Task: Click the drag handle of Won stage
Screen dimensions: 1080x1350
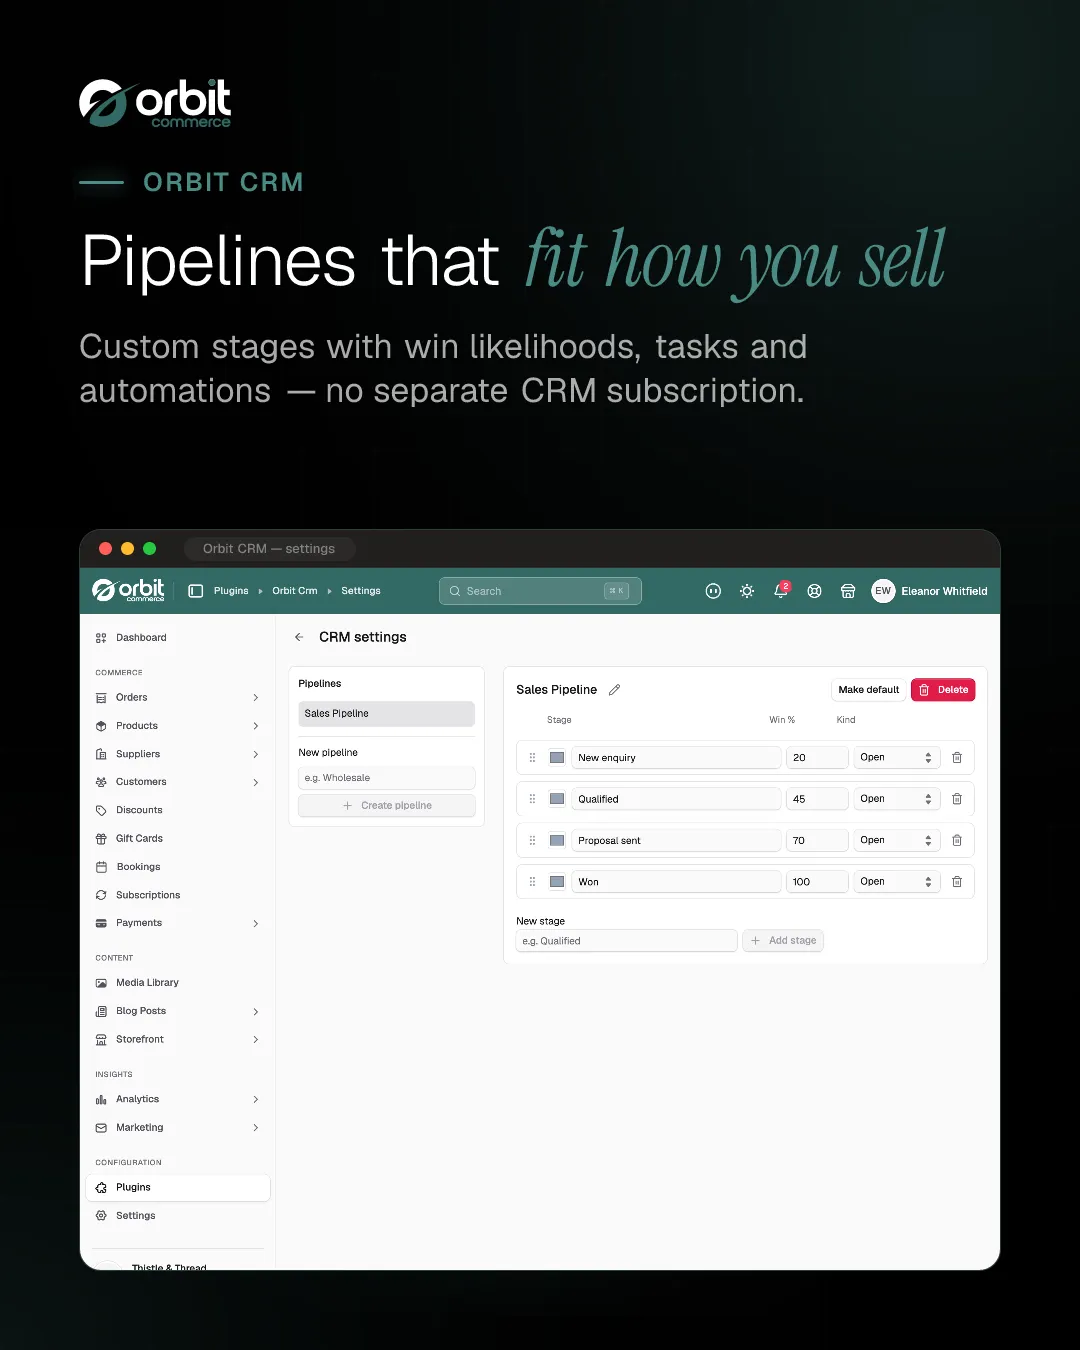Action: click(x=532, y=882)
